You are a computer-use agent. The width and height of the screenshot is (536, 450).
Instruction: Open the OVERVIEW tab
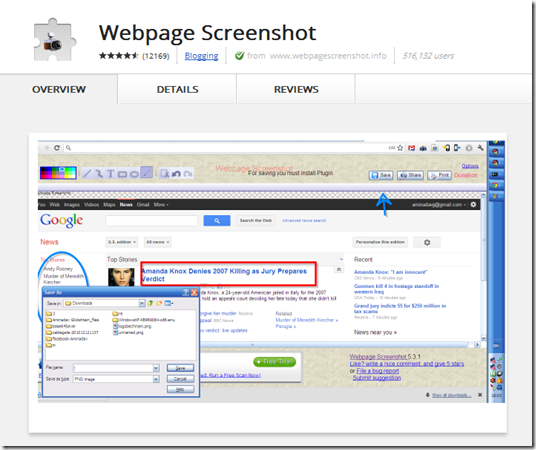(x=59, y=89)
